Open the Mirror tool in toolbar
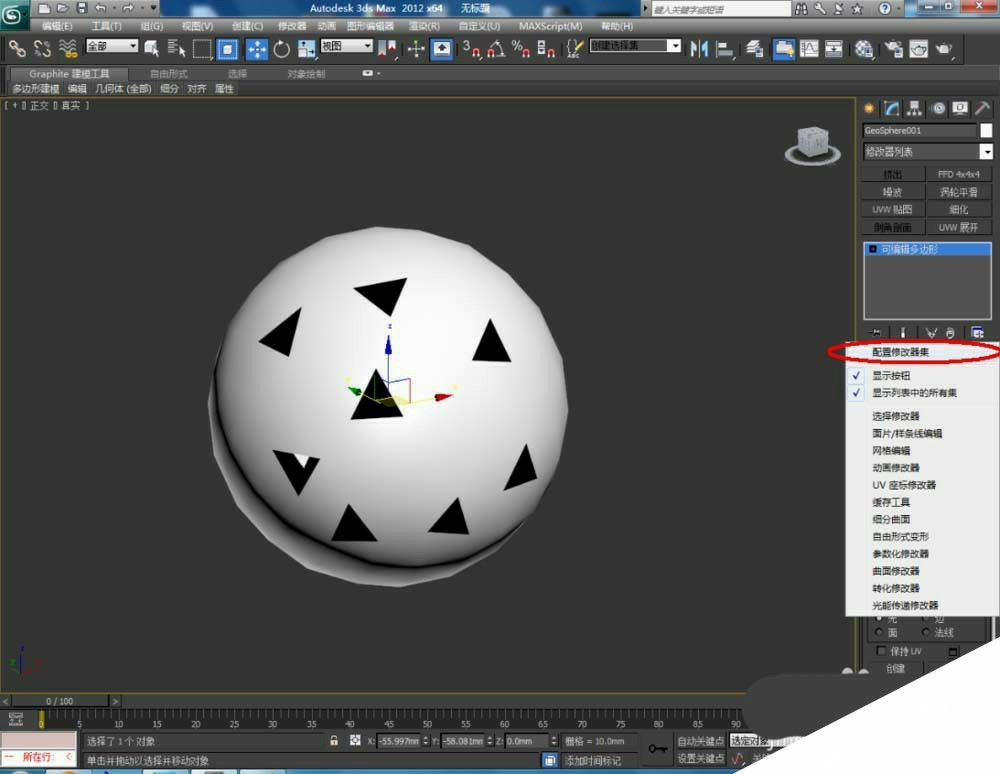This screenshot has width=1000, height=774. point(699,48)
